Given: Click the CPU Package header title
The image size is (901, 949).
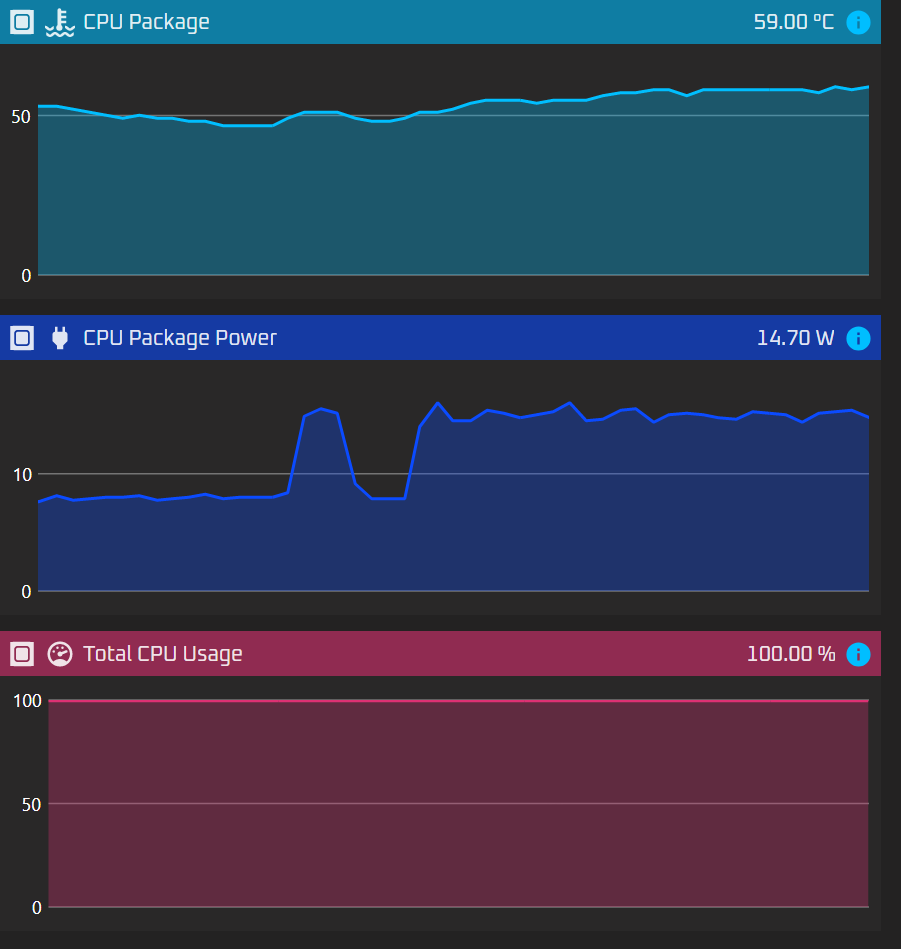Looking at the screenshot, I should pos(146,22).
